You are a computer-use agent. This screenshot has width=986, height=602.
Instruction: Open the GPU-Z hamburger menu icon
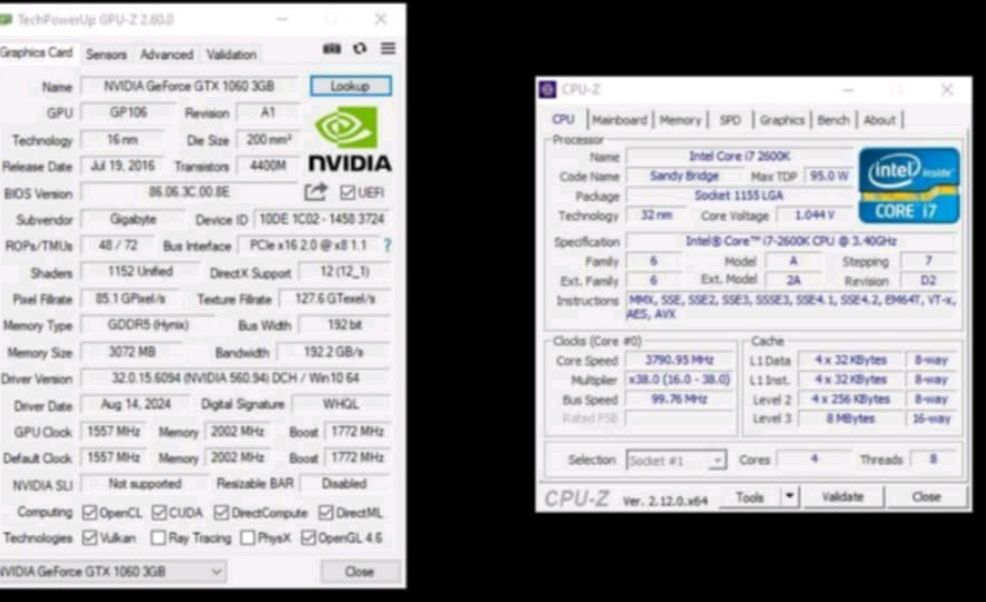[x=388, y=48]
